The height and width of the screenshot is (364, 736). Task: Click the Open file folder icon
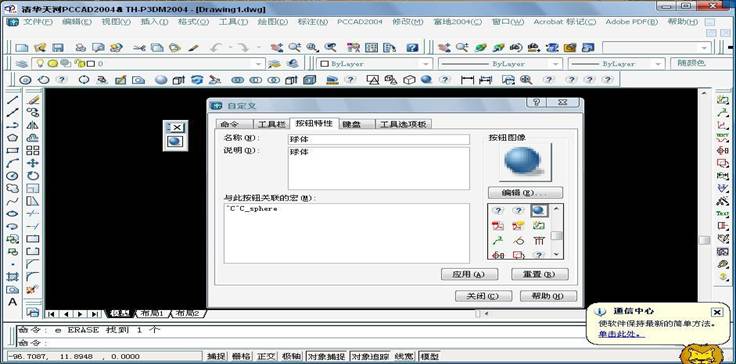[40, 47]
